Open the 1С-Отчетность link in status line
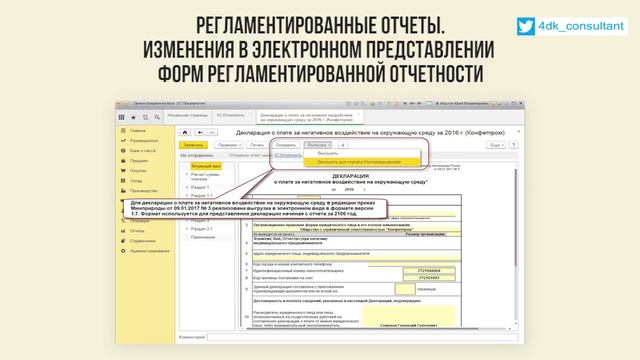 [x=287, y=156]
